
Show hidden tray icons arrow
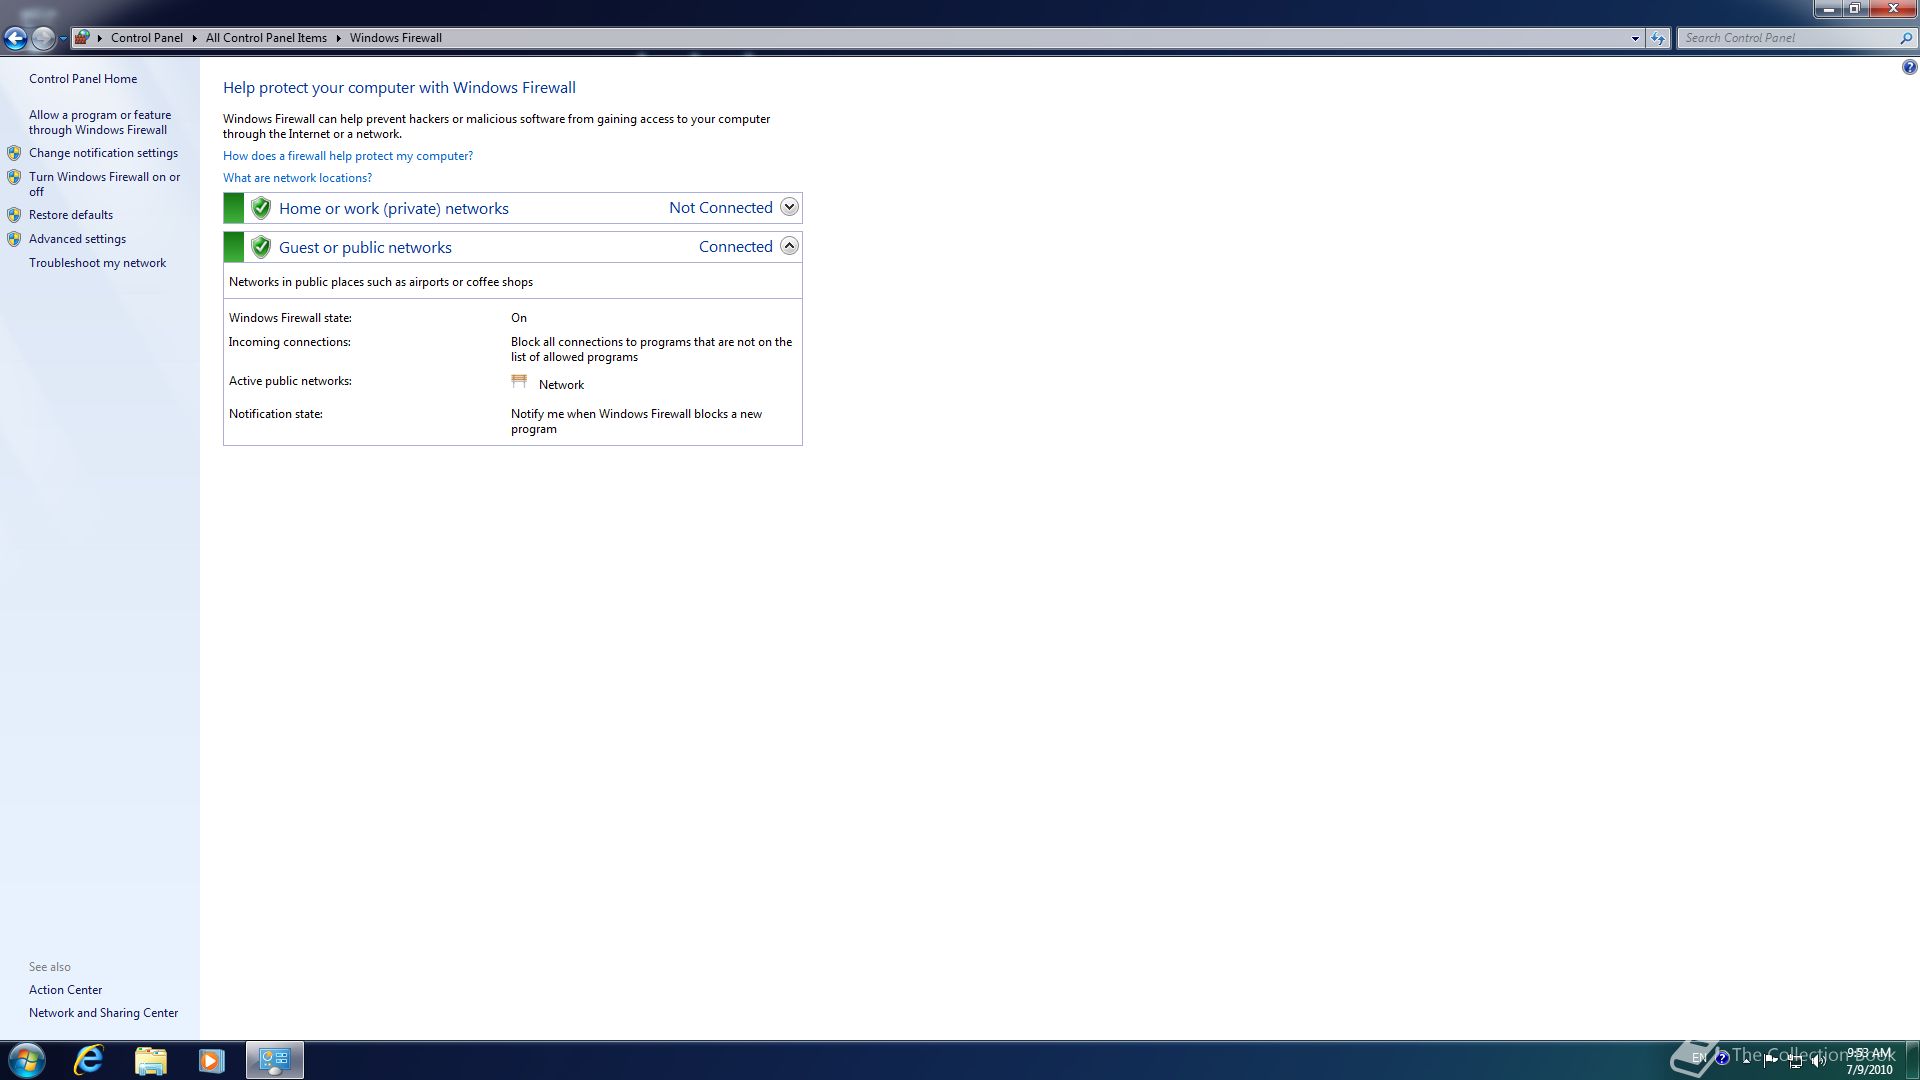(x=1747, y=1060)
